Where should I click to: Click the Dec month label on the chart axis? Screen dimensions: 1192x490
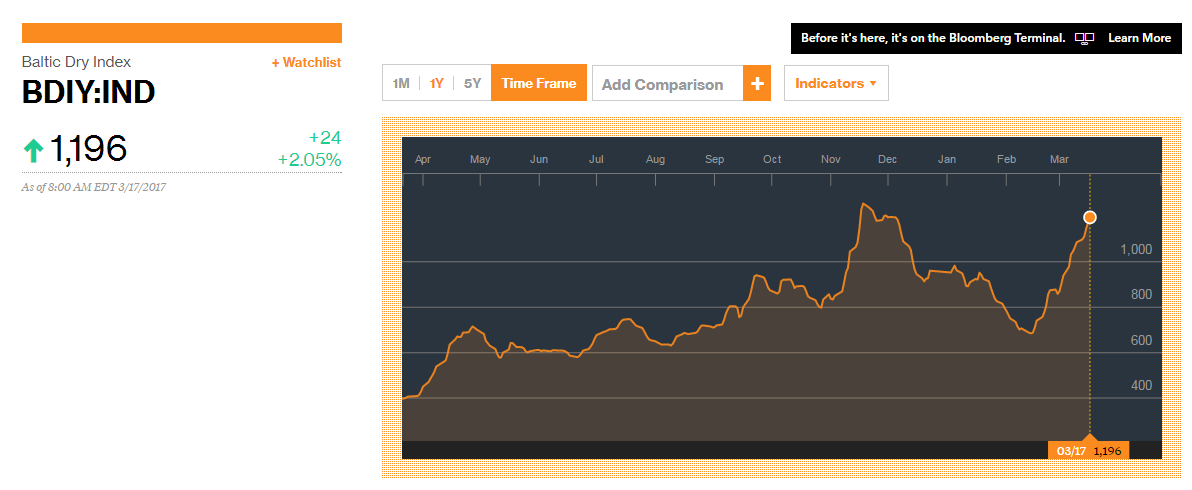pos(887,159)
